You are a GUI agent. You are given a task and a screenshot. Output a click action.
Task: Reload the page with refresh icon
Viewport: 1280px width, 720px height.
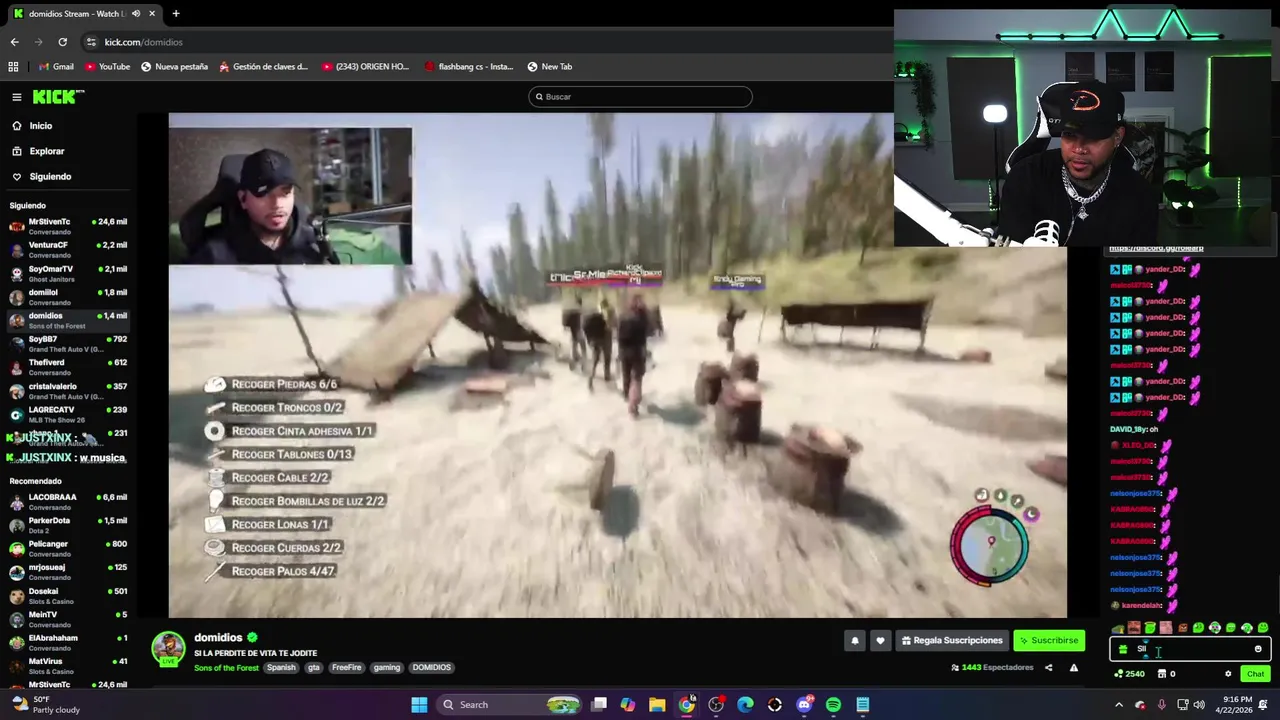pyautogui.click(x=62, y=42)
